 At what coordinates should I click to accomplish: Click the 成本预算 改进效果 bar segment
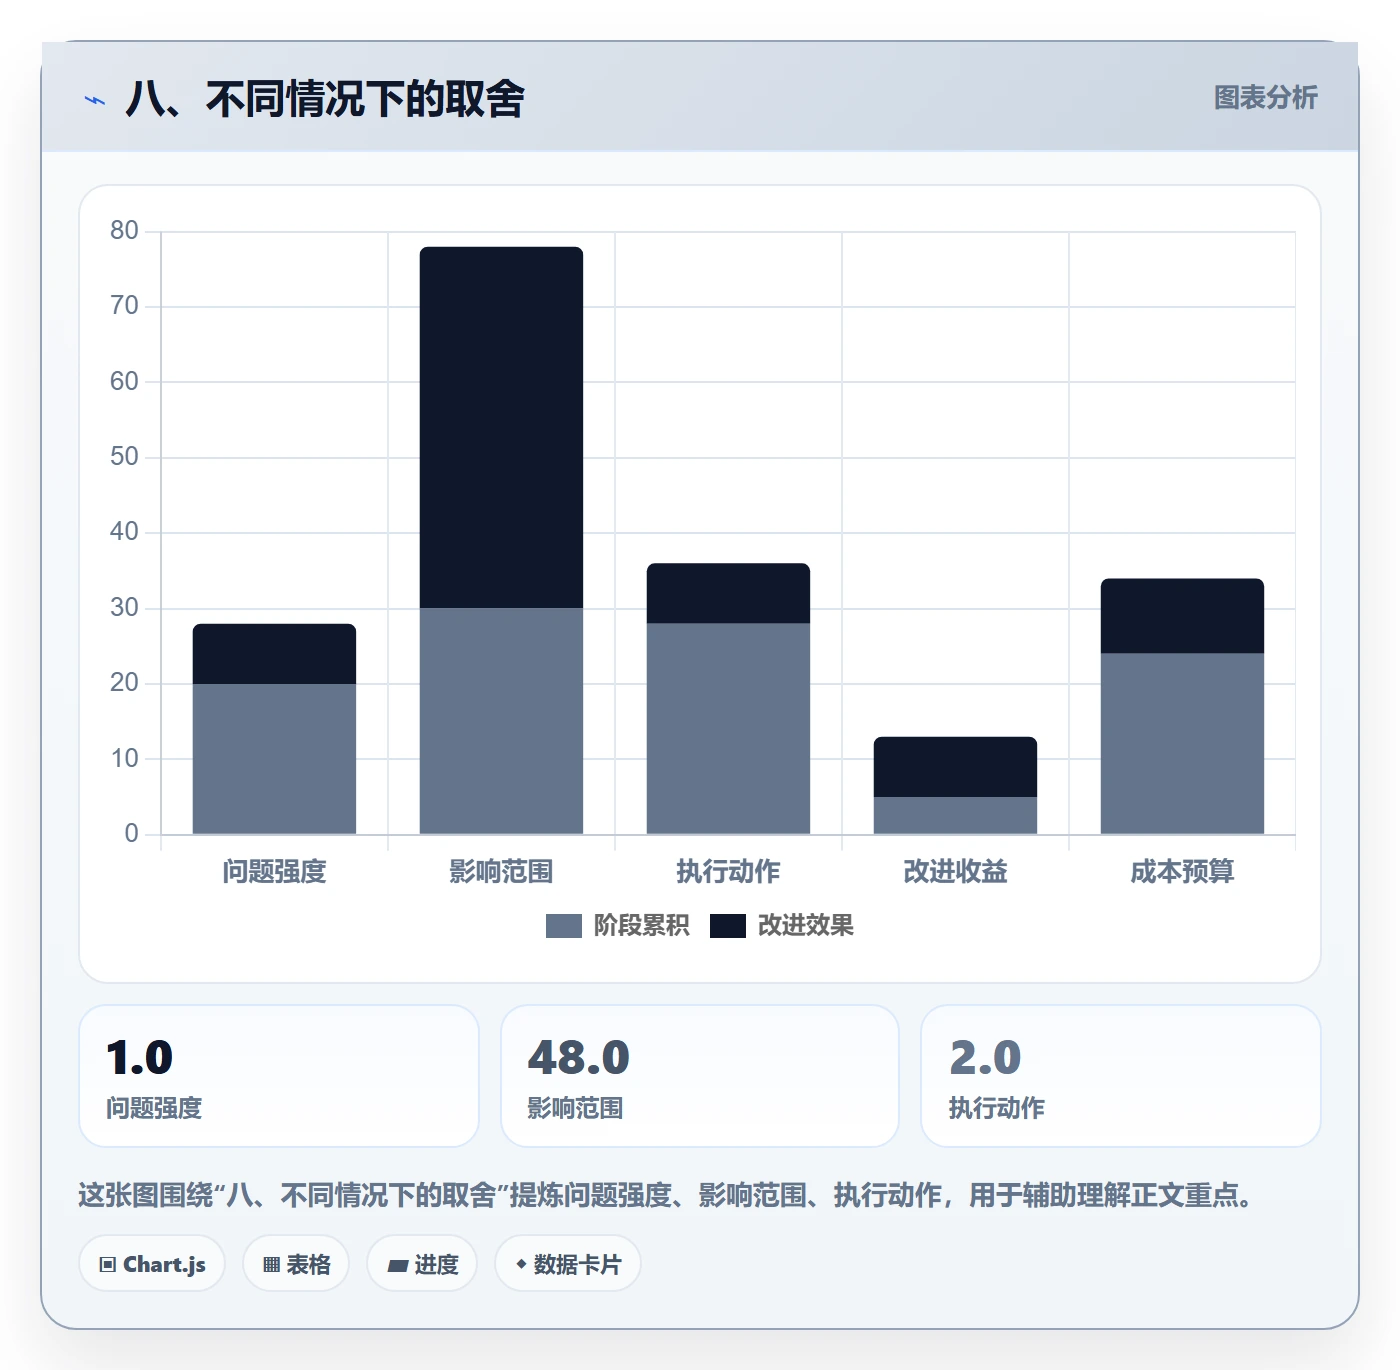click(1182, 616)
